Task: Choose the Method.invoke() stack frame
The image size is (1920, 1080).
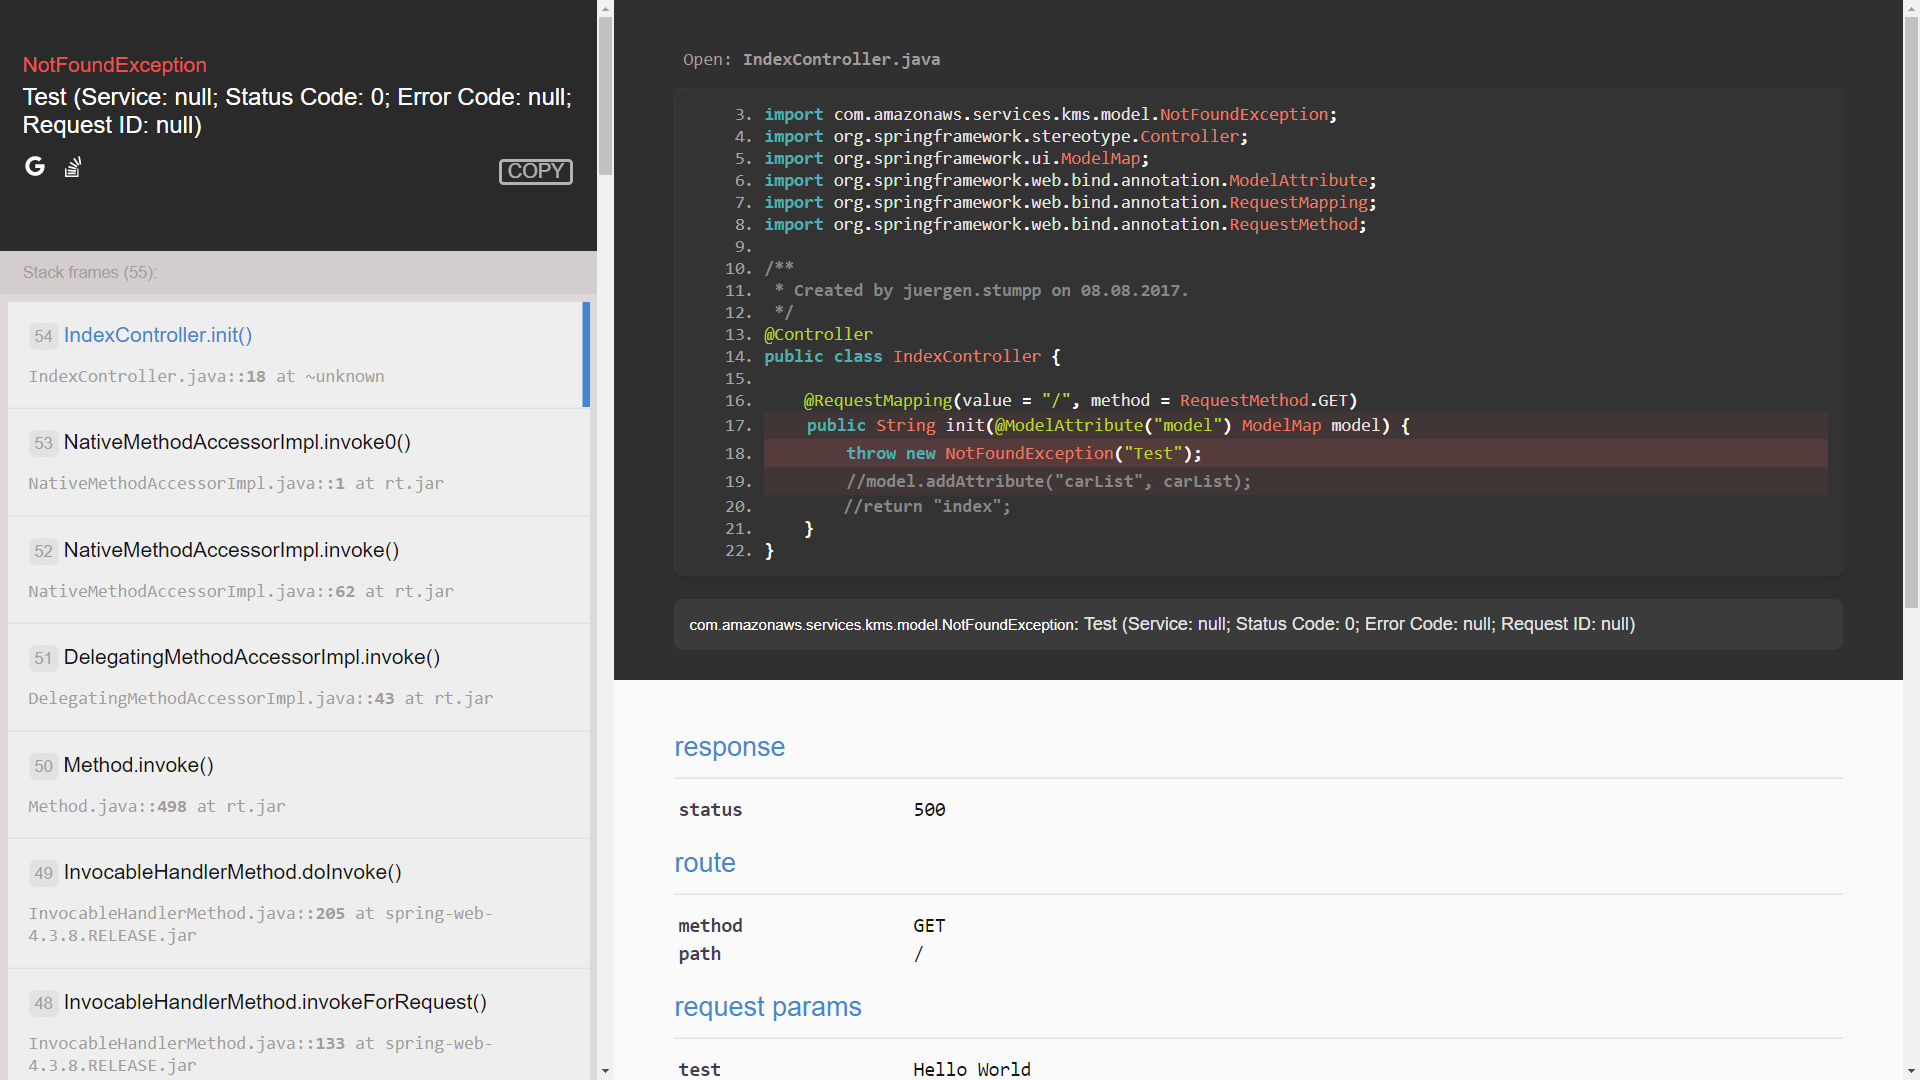Action: point(138,765)
